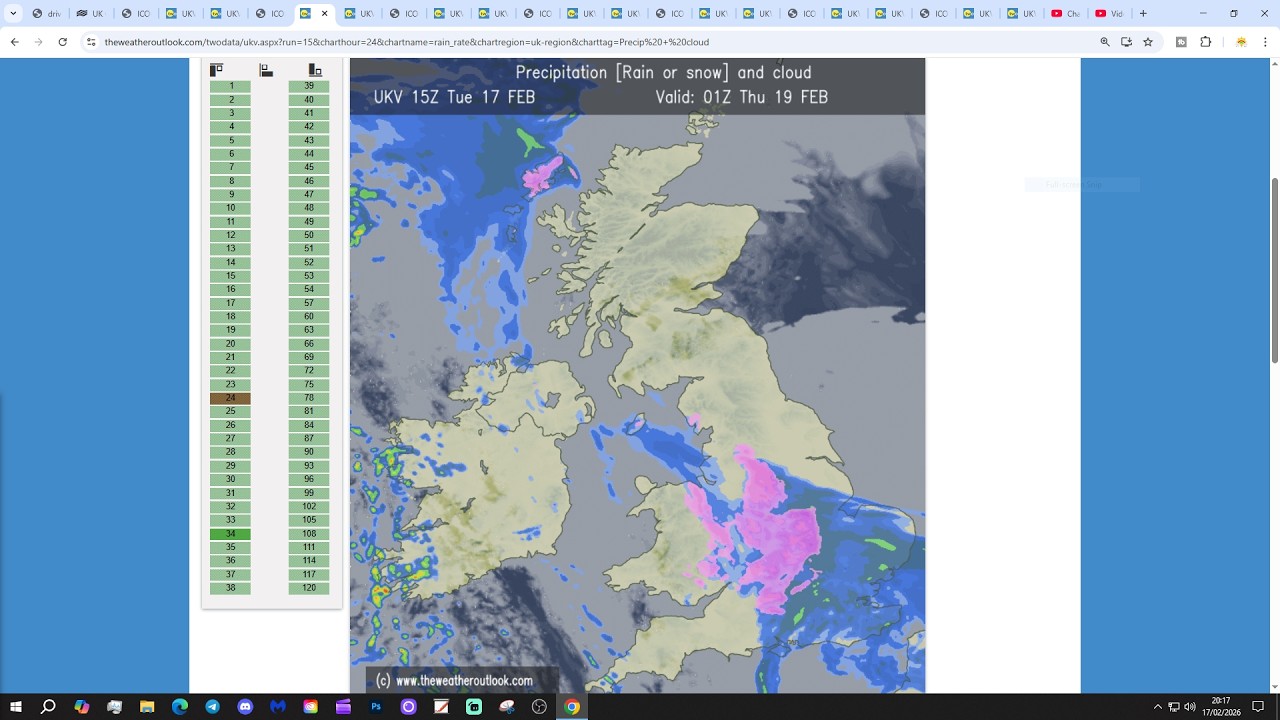This screenshot has height=720, width=1280.
Task: Reload the weather chart page
Action: coord(62,42)
